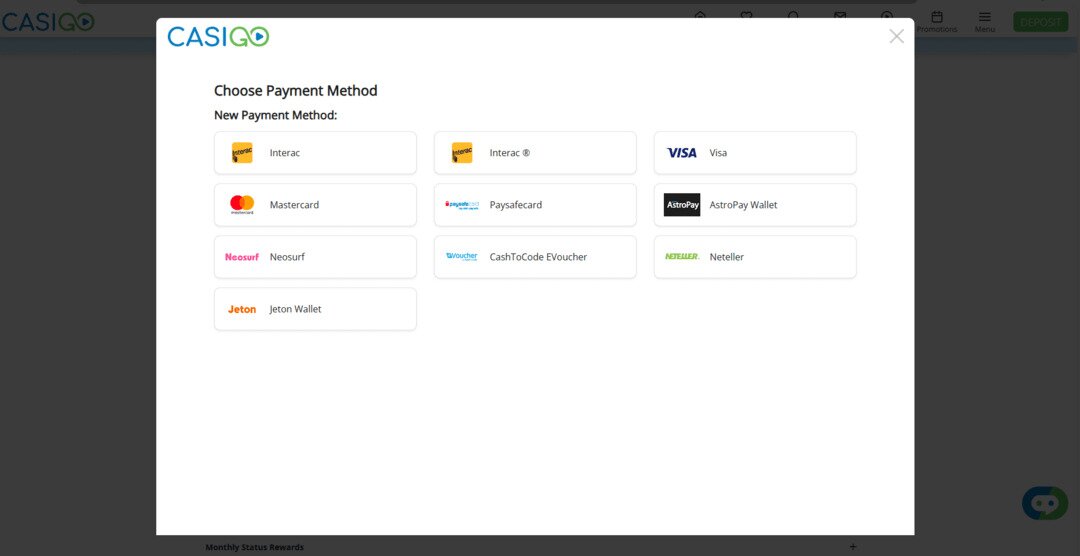Click the CasiGO logo in page header
Viewport: 1080px width, 556px height.
pyautogui.click(x=47, y=22)
